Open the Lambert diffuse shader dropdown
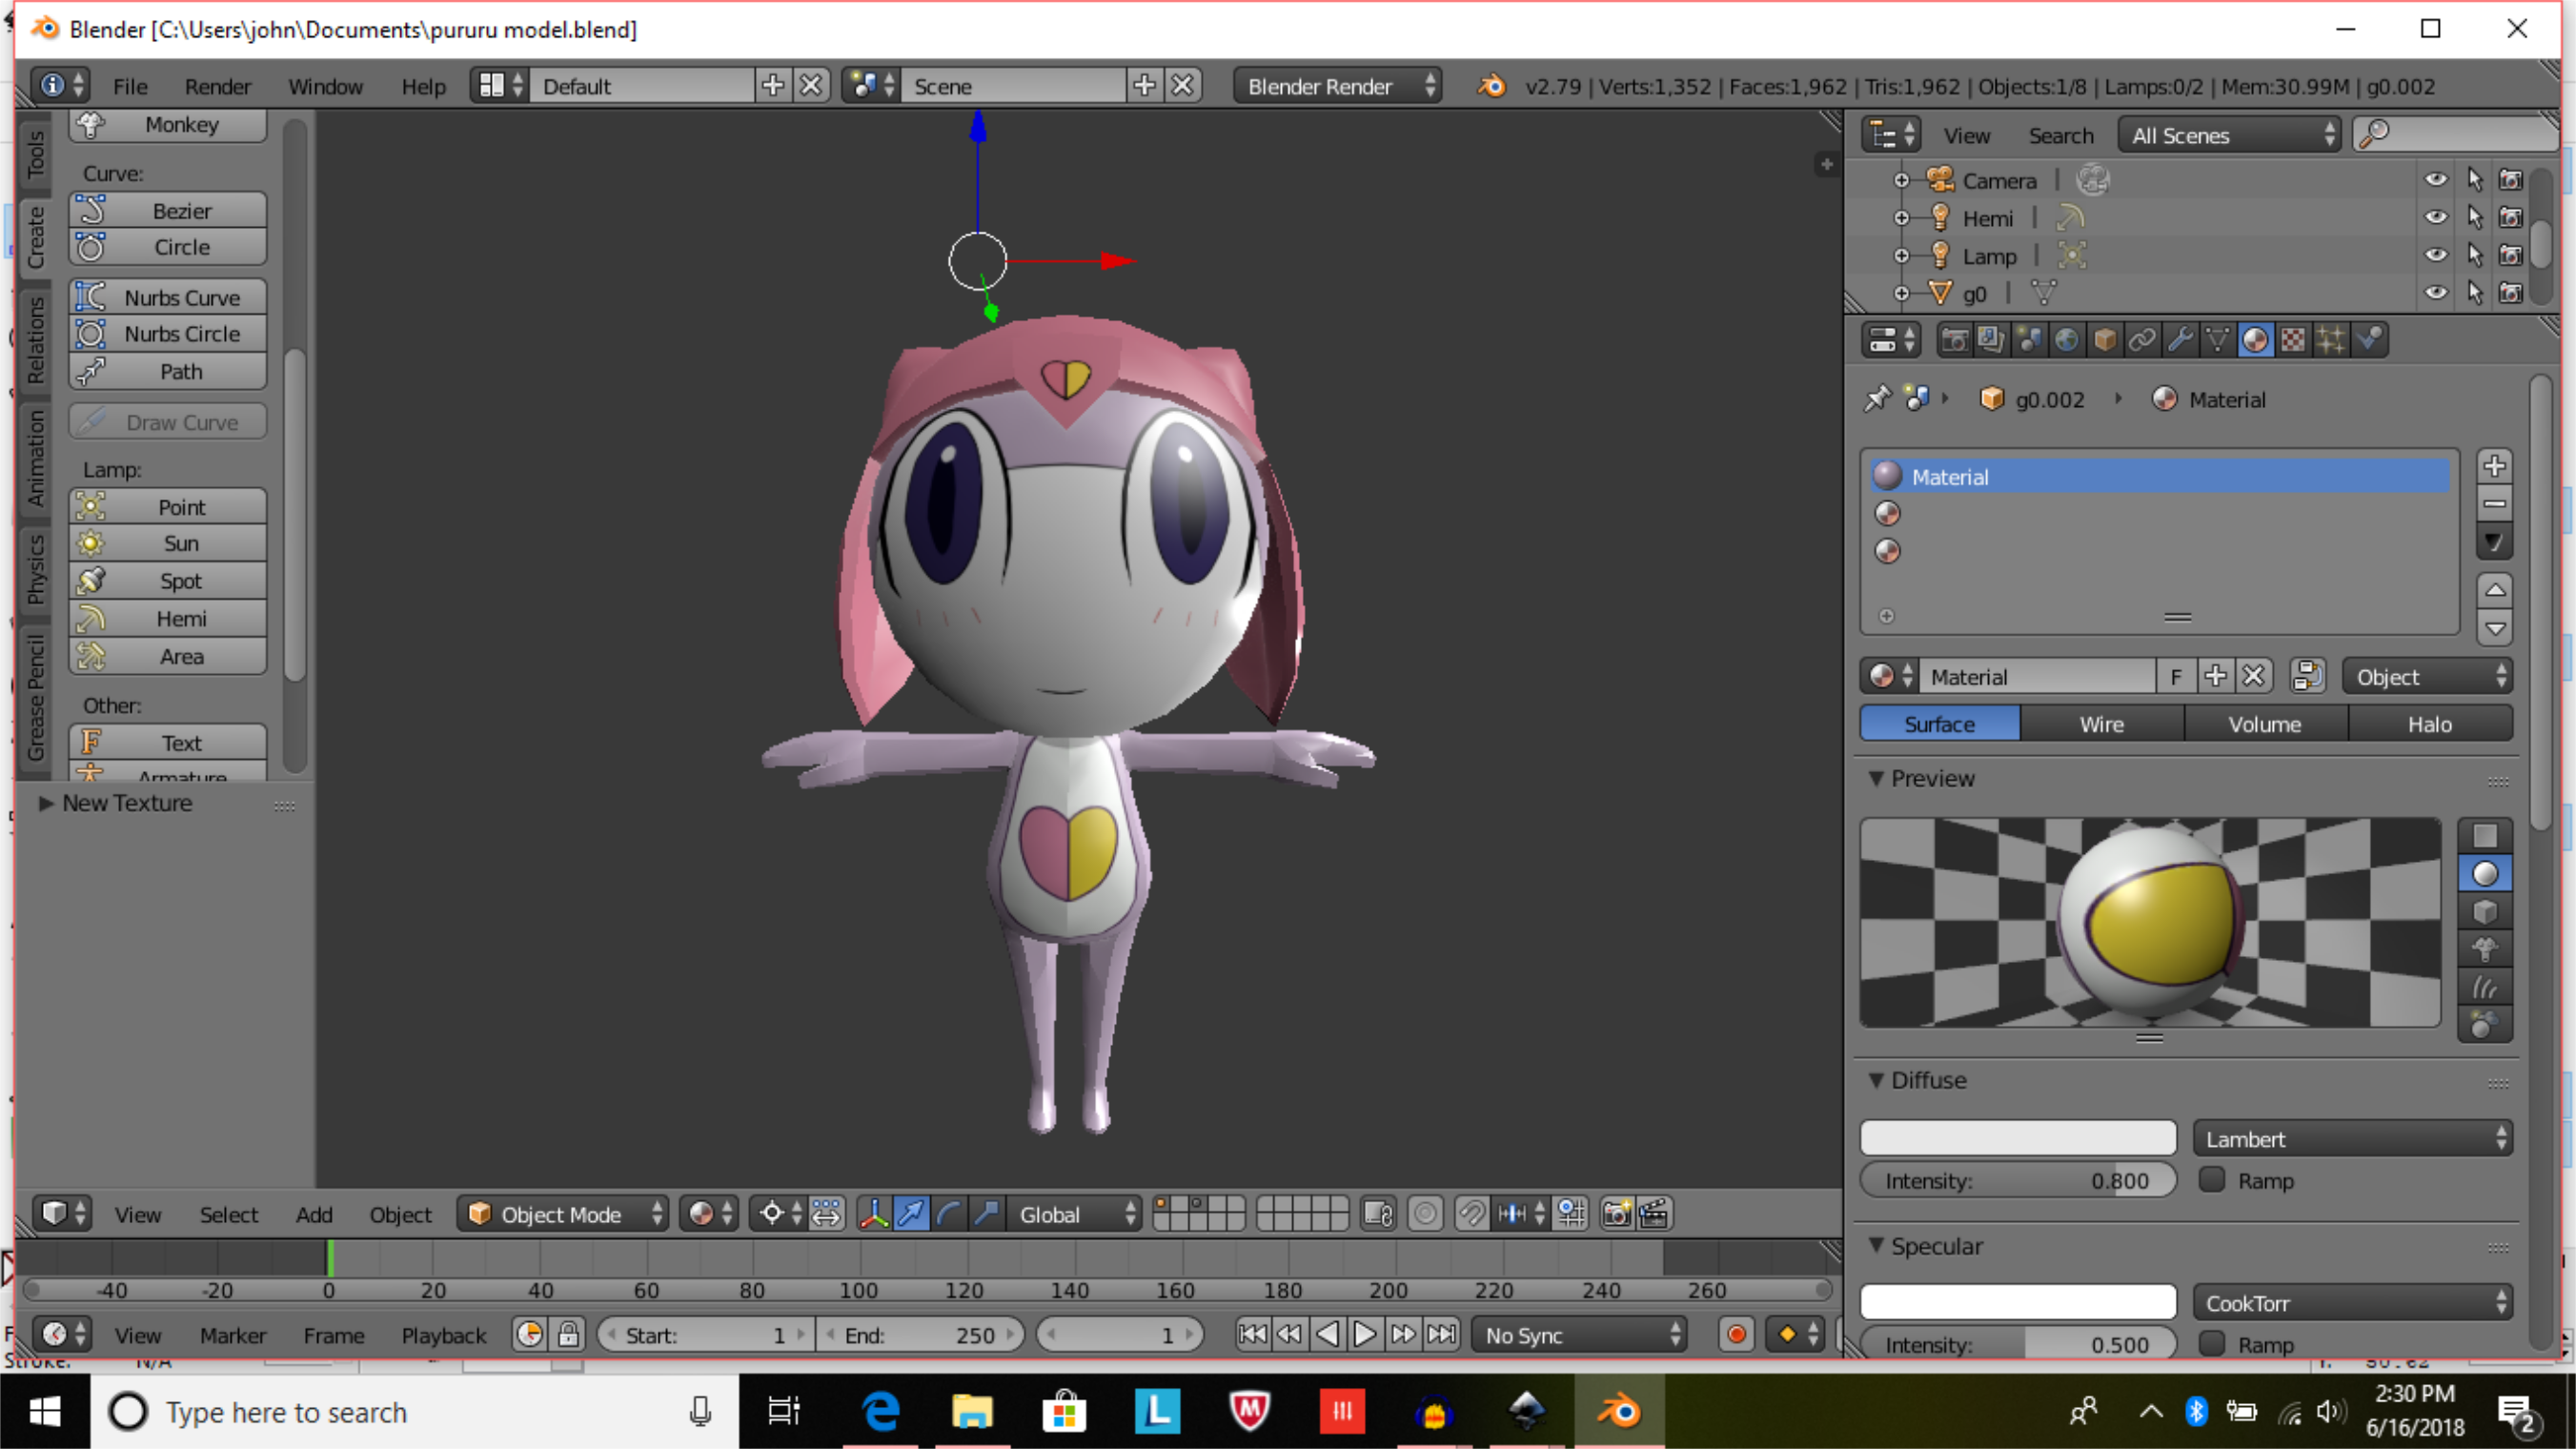The width and height of the screenshot is (2576, 1449). point(2353,1139)
